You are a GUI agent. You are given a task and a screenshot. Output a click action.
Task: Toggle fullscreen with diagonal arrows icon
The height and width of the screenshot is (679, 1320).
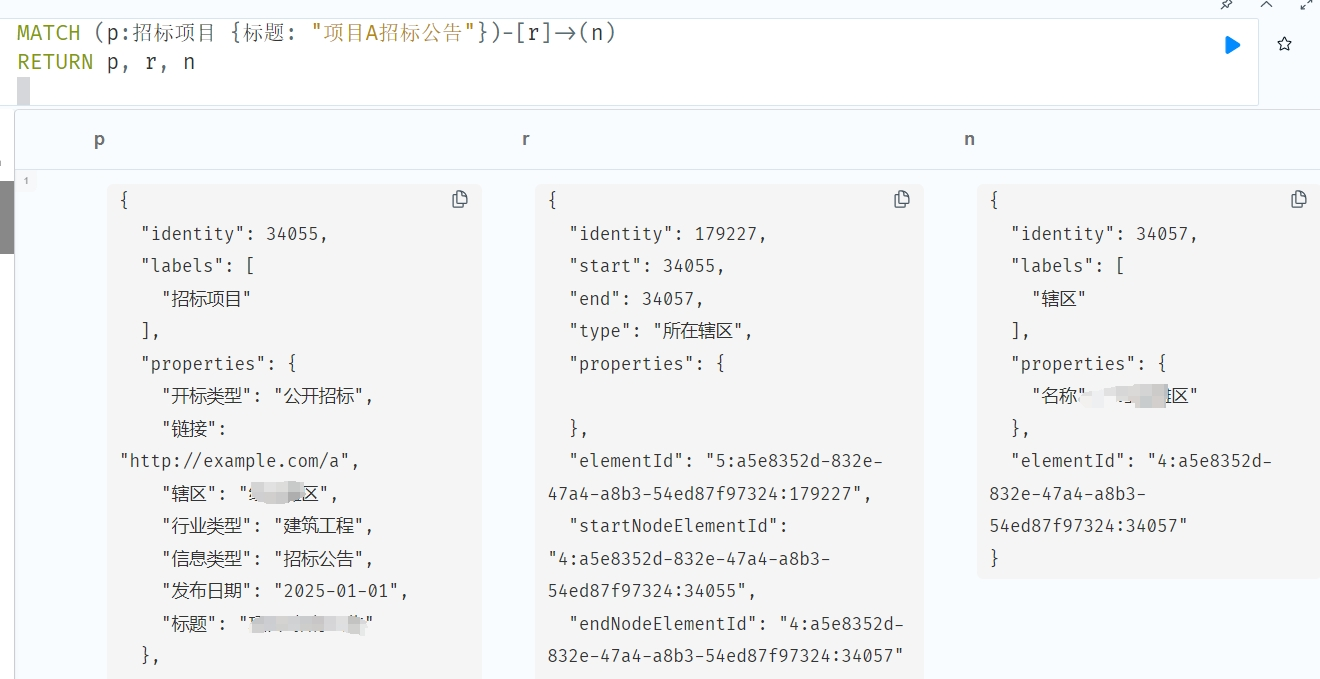(x=1307, y=4)
